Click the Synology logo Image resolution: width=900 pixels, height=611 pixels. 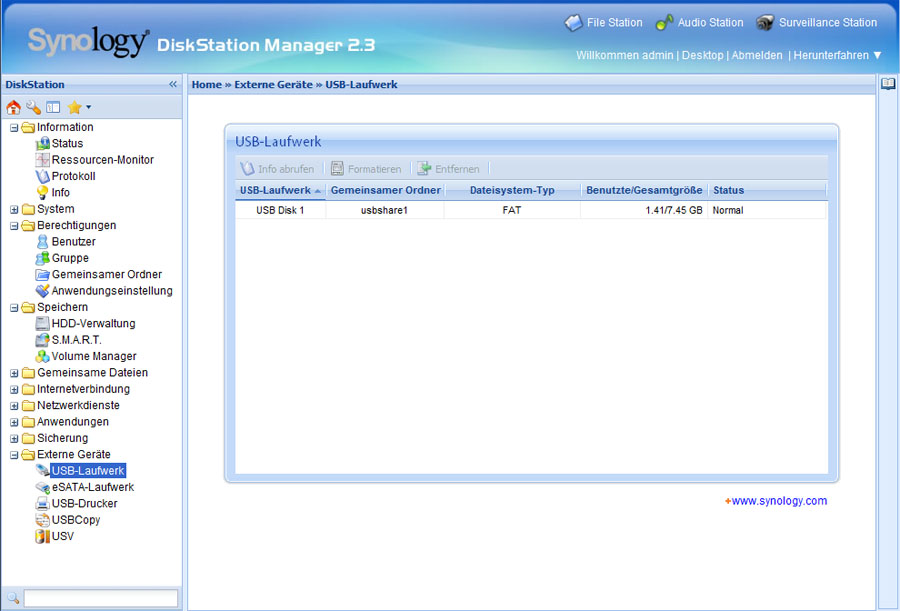[88, 41]
